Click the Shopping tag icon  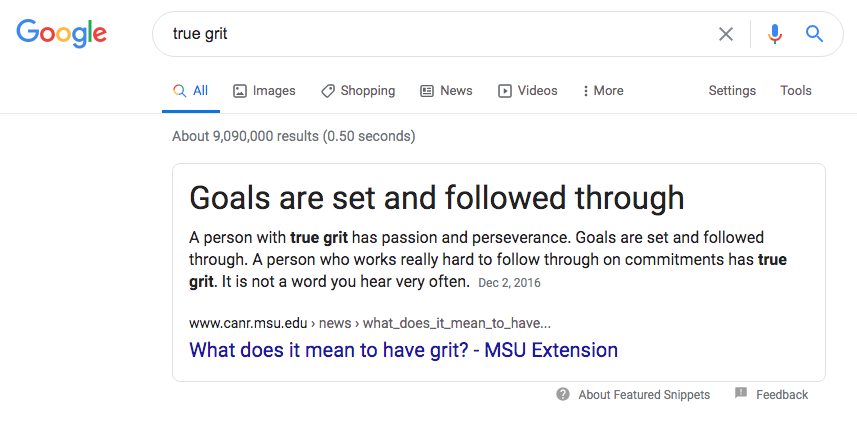[x=328, y=91]
